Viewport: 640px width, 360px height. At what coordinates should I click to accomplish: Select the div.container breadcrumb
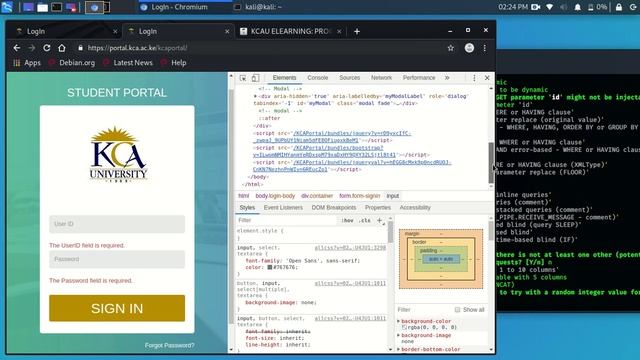(x=317, y=196)
